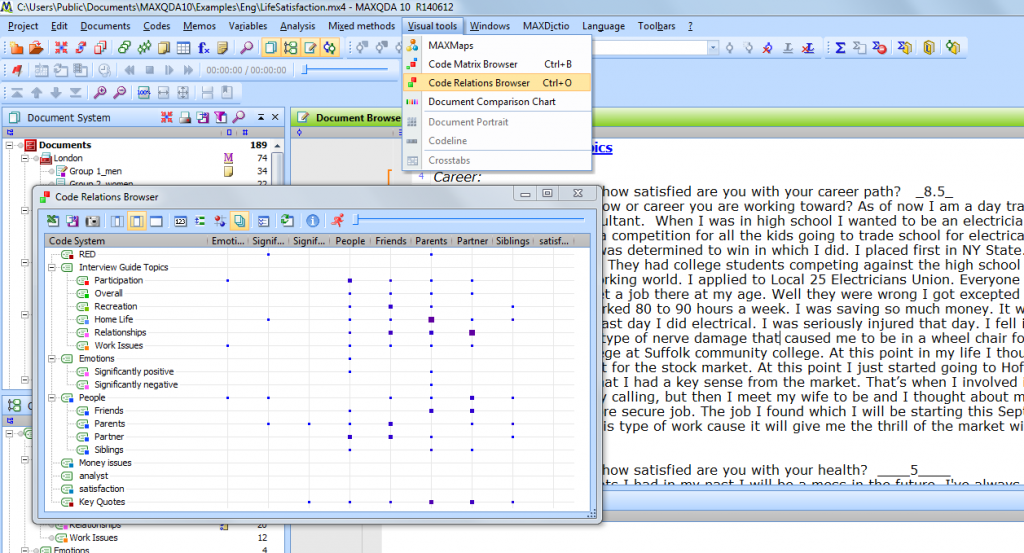
Task: Click the red flag icon in media toolbar
Action: point(16,70)
